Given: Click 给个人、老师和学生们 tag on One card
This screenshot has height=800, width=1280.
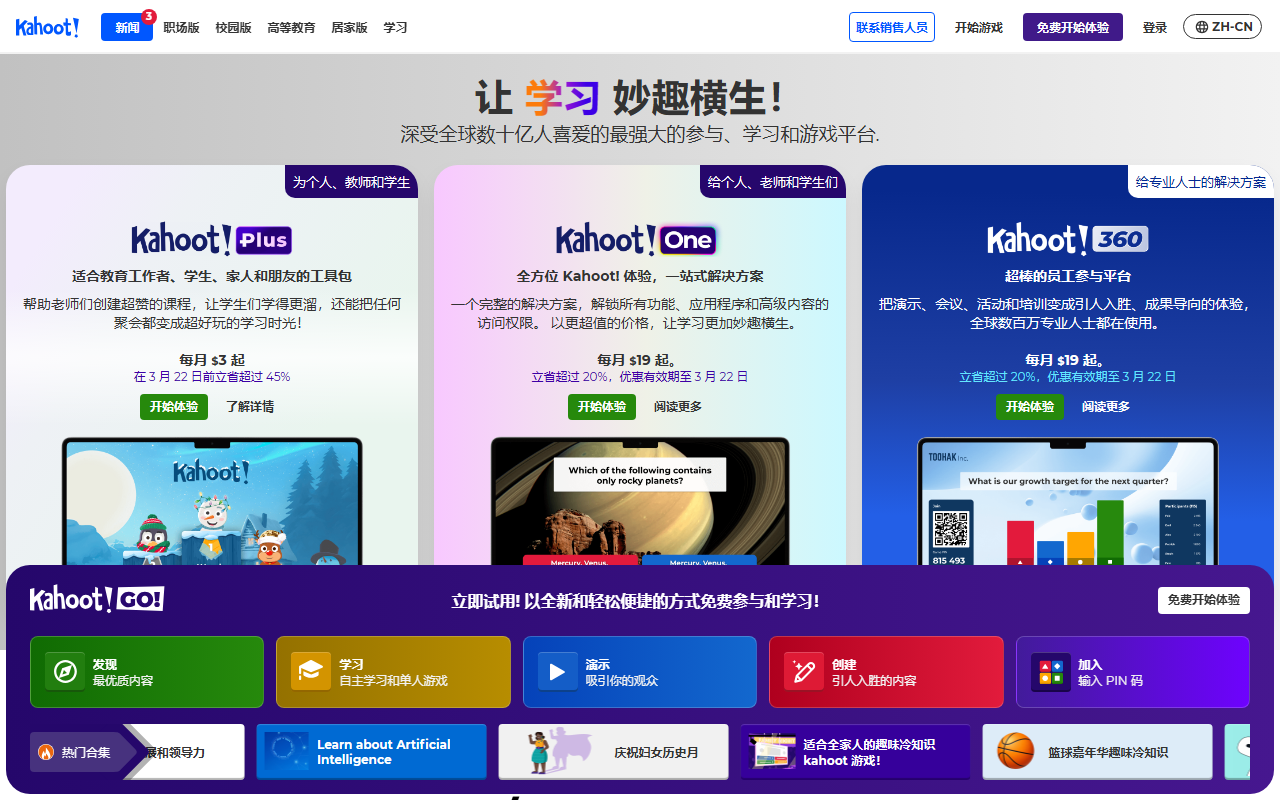Looking at the screenshot, I should coord(773,182).
